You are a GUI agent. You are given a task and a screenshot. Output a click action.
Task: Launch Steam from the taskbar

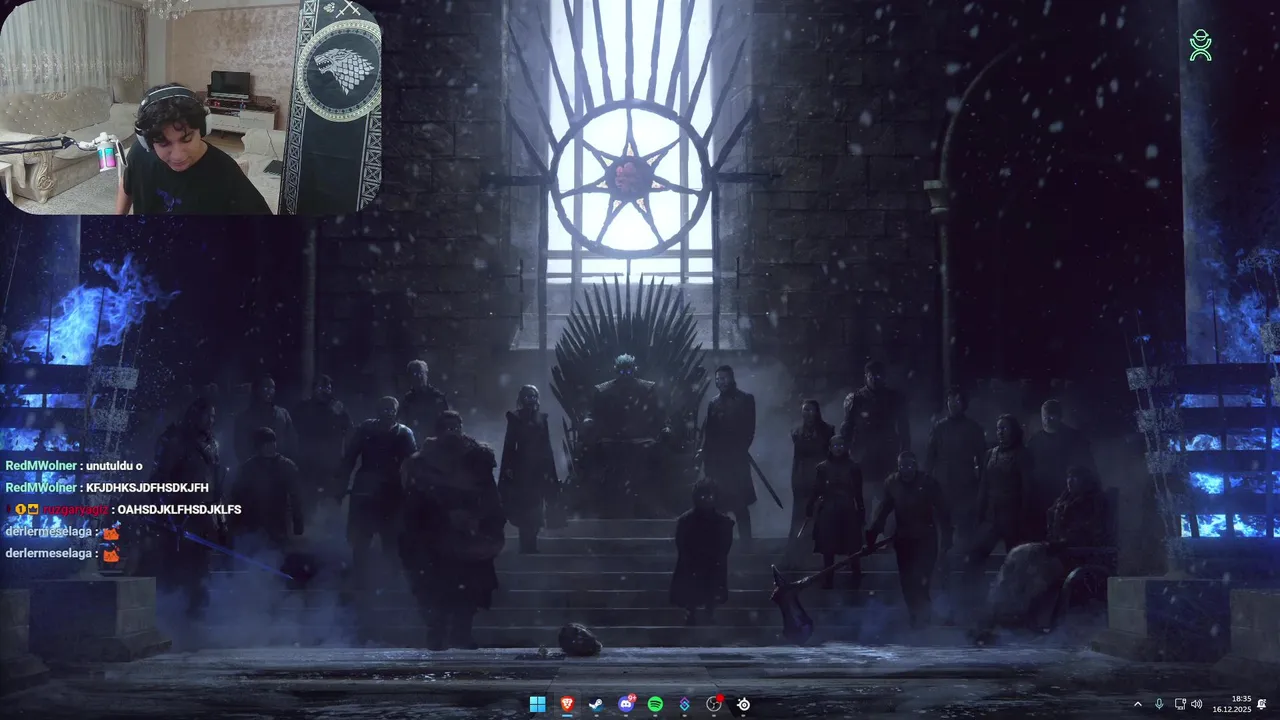coord(596,704)
